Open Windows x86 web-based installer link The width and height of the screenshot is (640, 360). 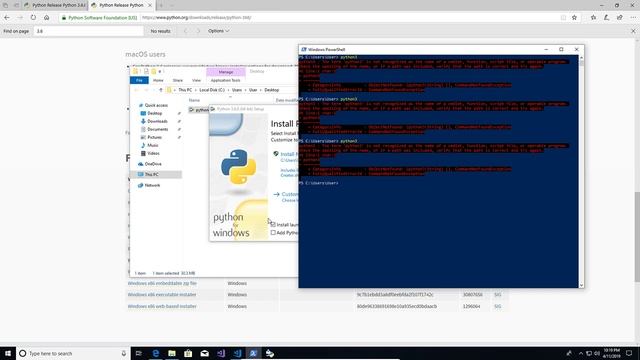pyautogui.click(x=162, y=306)
